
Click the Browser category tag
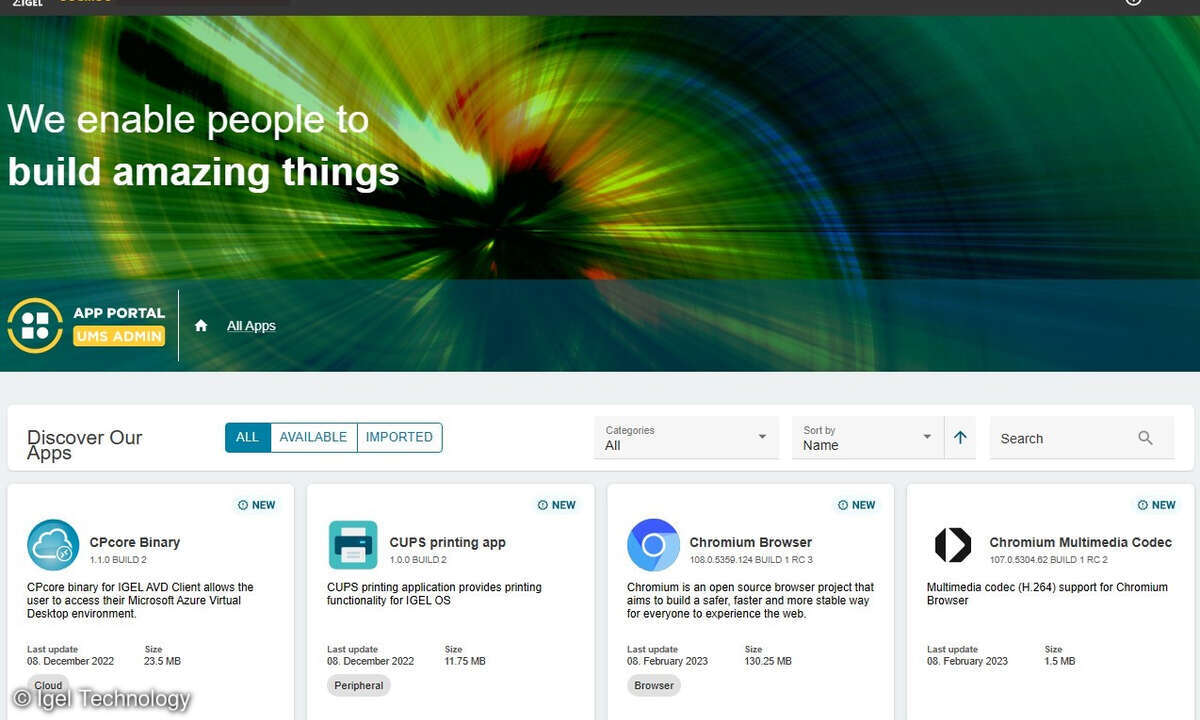654,686
